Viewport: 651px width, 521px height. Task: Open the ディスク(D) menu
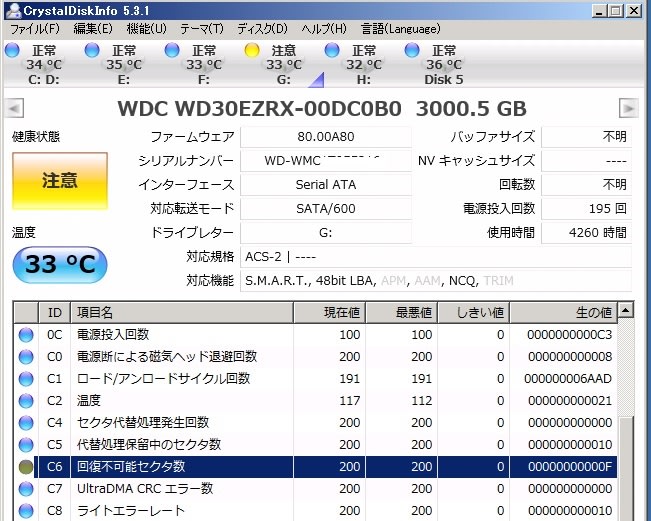pos(262,29)
